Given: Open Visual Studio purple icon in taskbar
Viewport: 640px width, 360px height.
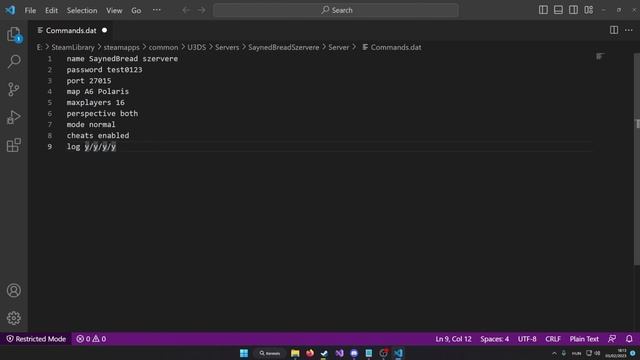Looking at the screenshot, I should 339,353.
